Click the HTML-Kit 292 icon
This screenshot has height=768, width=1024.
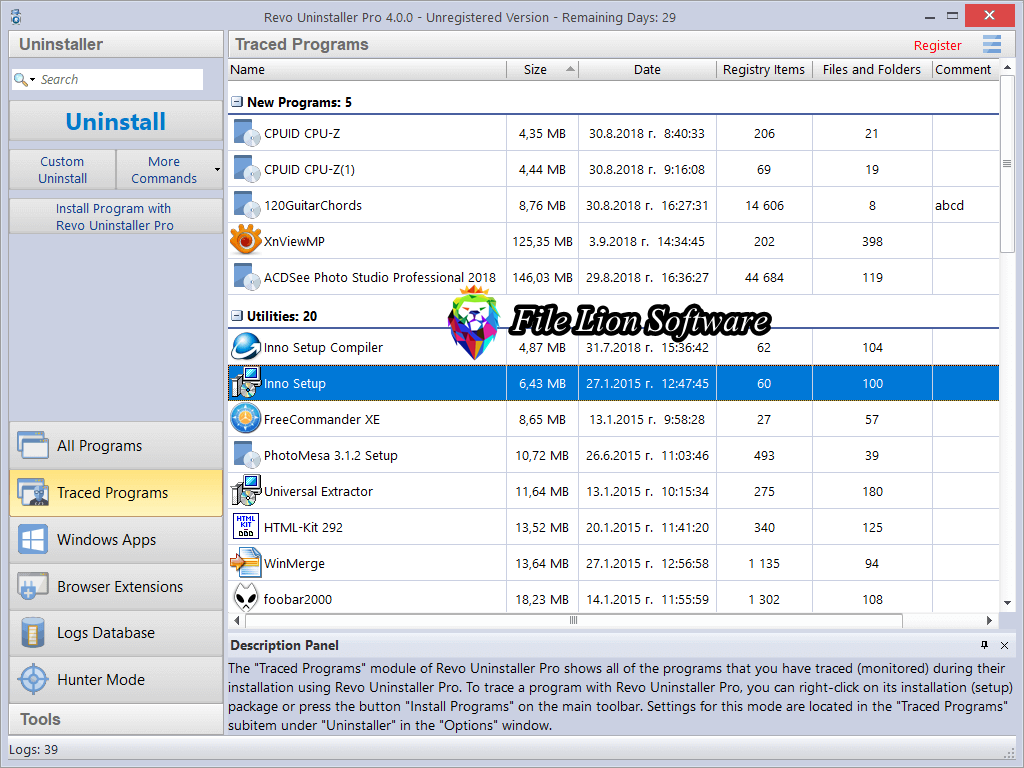coord(246,526)
